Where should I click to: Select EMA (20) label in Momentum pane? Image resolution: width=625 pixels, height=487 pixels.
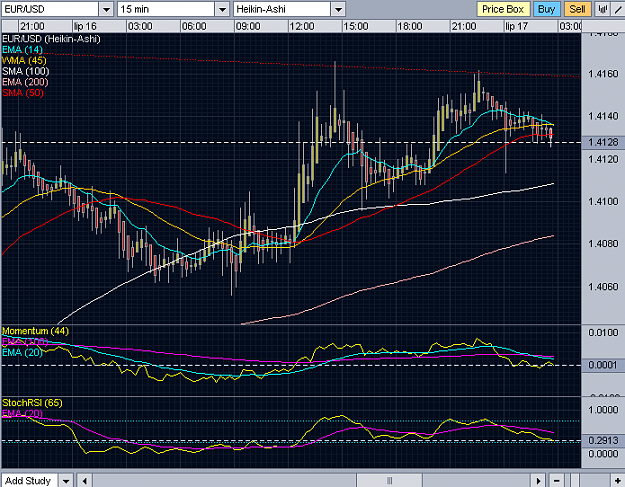coord(22,352)
